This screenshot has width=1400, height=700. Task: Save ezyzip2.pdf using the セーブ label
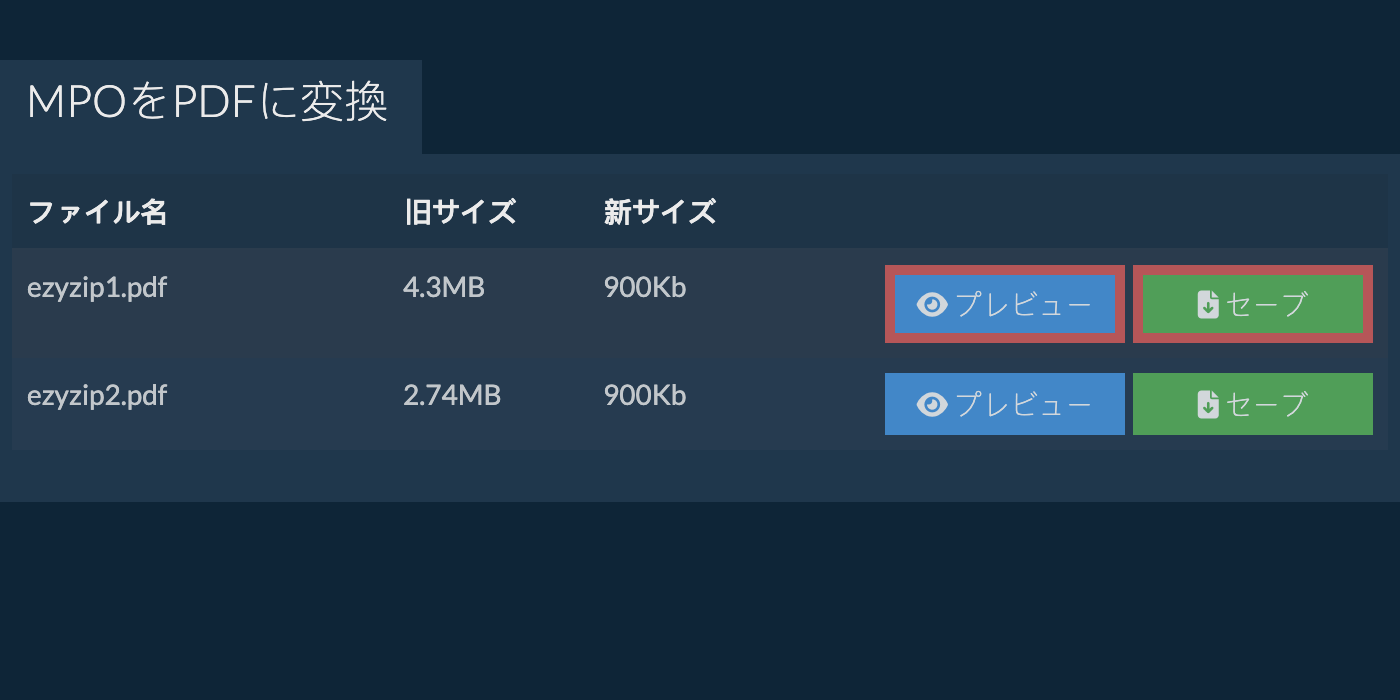pos(1267,404)
